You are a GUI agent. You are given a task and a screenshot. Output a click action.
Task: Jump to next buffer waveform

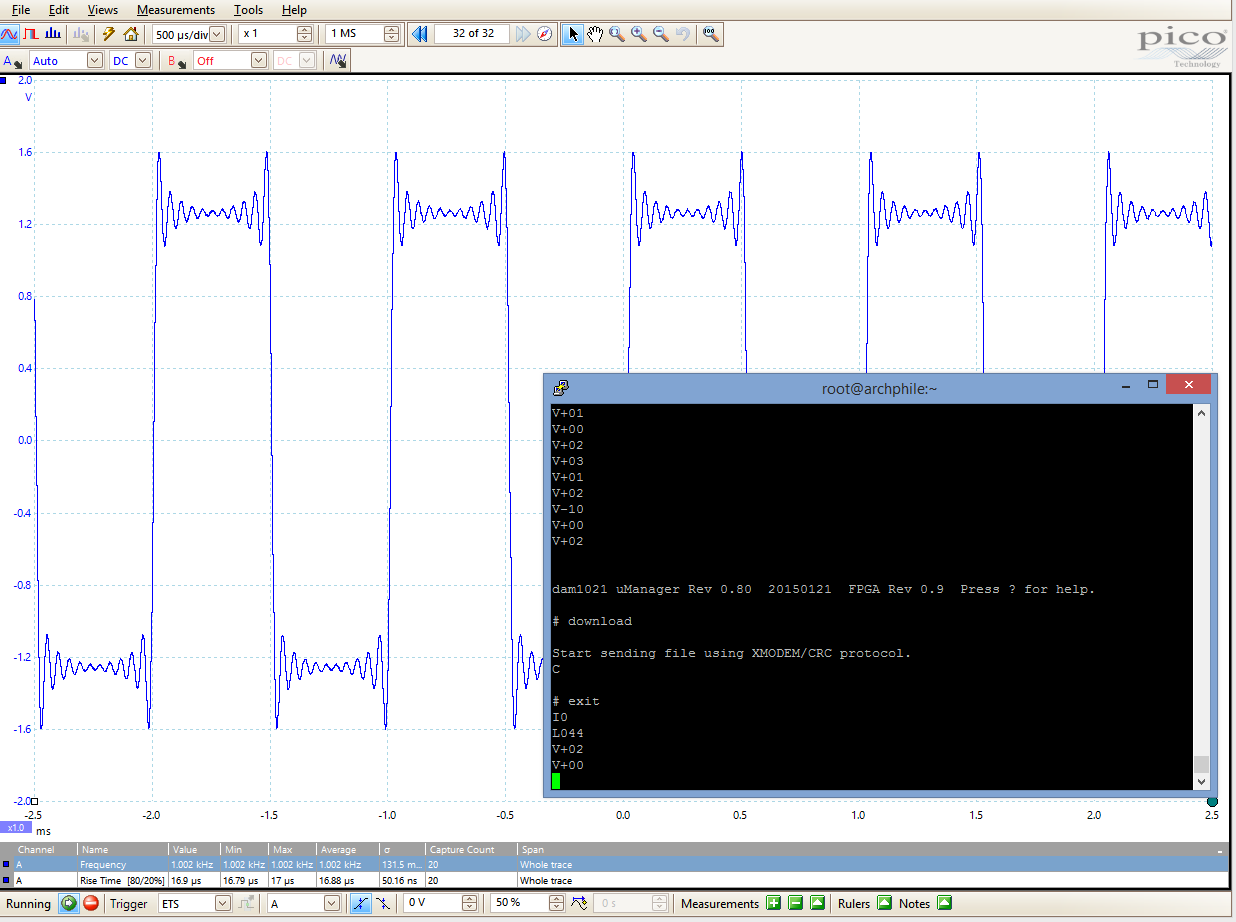pyautogui.click(x=523, y=34)
